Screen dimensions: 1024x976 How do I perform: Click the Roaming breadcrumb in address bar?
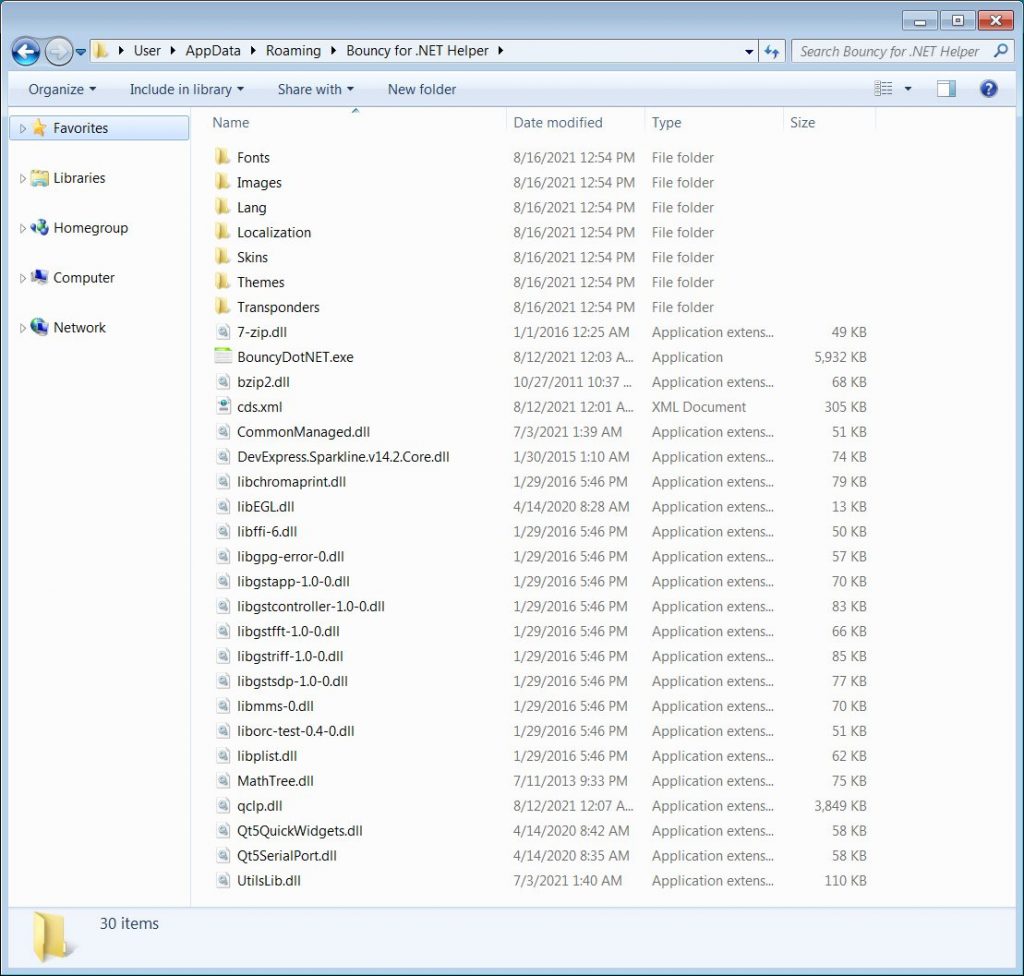click(293, 51)
